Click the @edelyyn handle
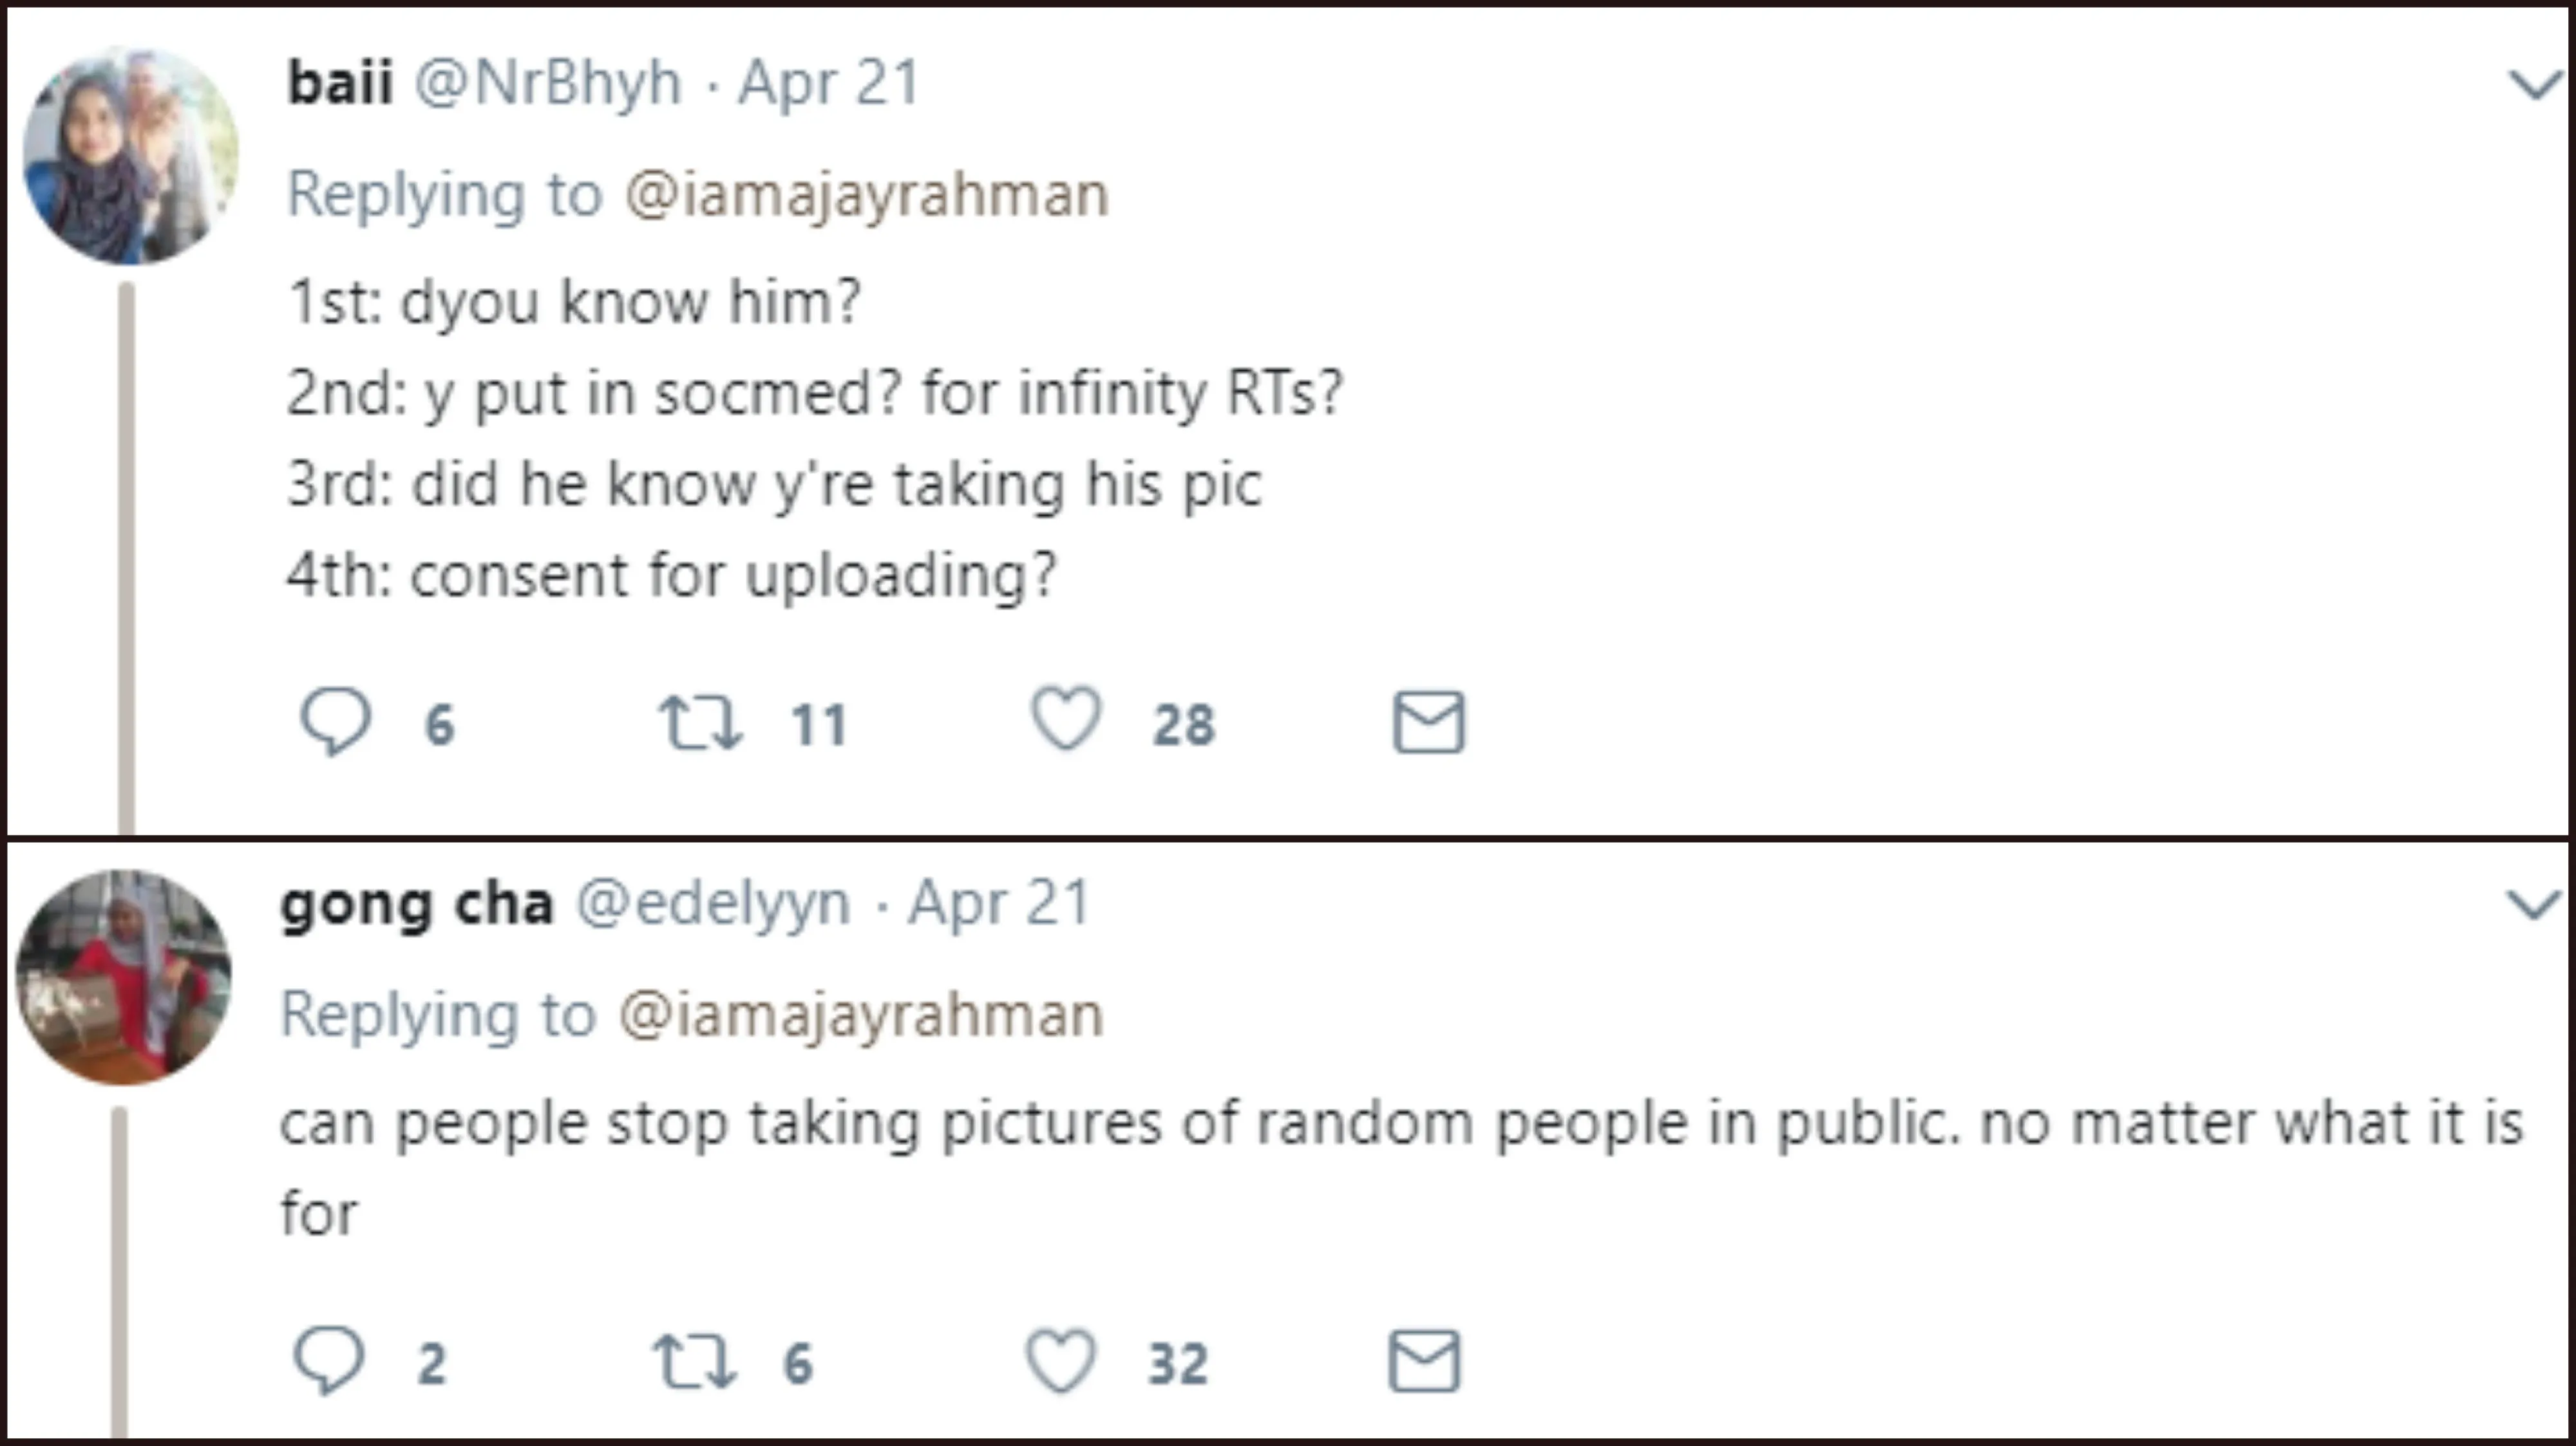Viewport: 2576px width, 1446px height. tap(714, 905)
